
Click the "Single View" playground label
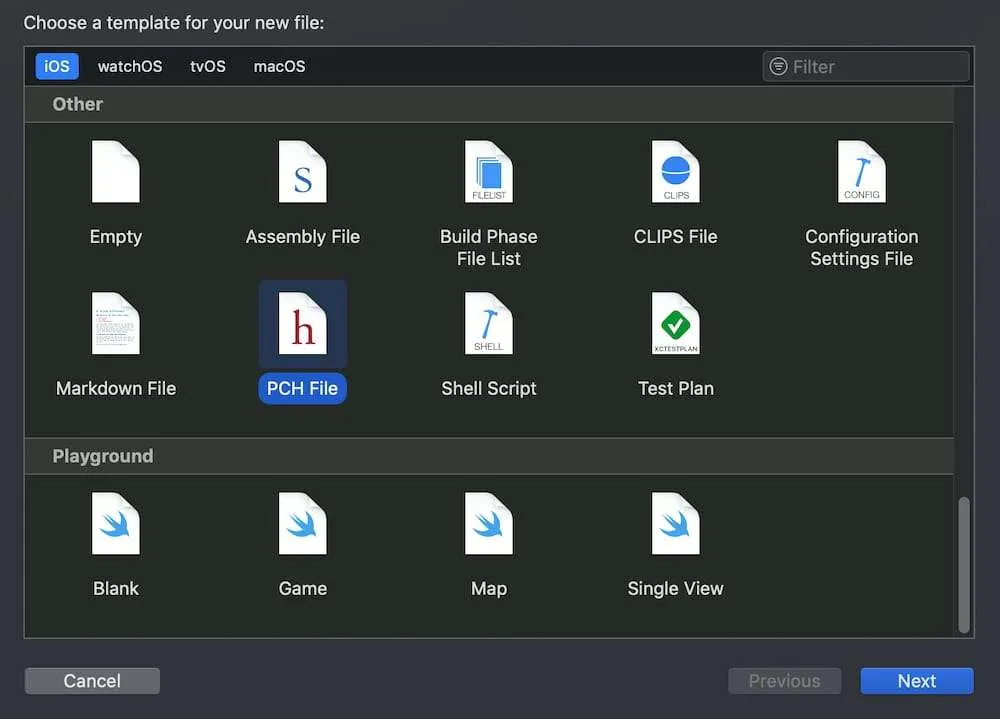(675, 588)
